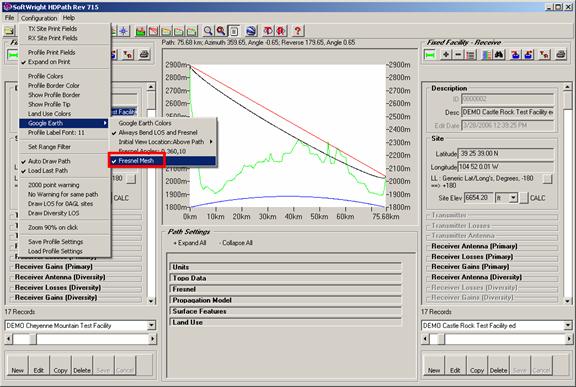Viewport: 576px width, 387px height.
Task: Click the blue globe Google Earth icon
Action: (x=251, y=31)
